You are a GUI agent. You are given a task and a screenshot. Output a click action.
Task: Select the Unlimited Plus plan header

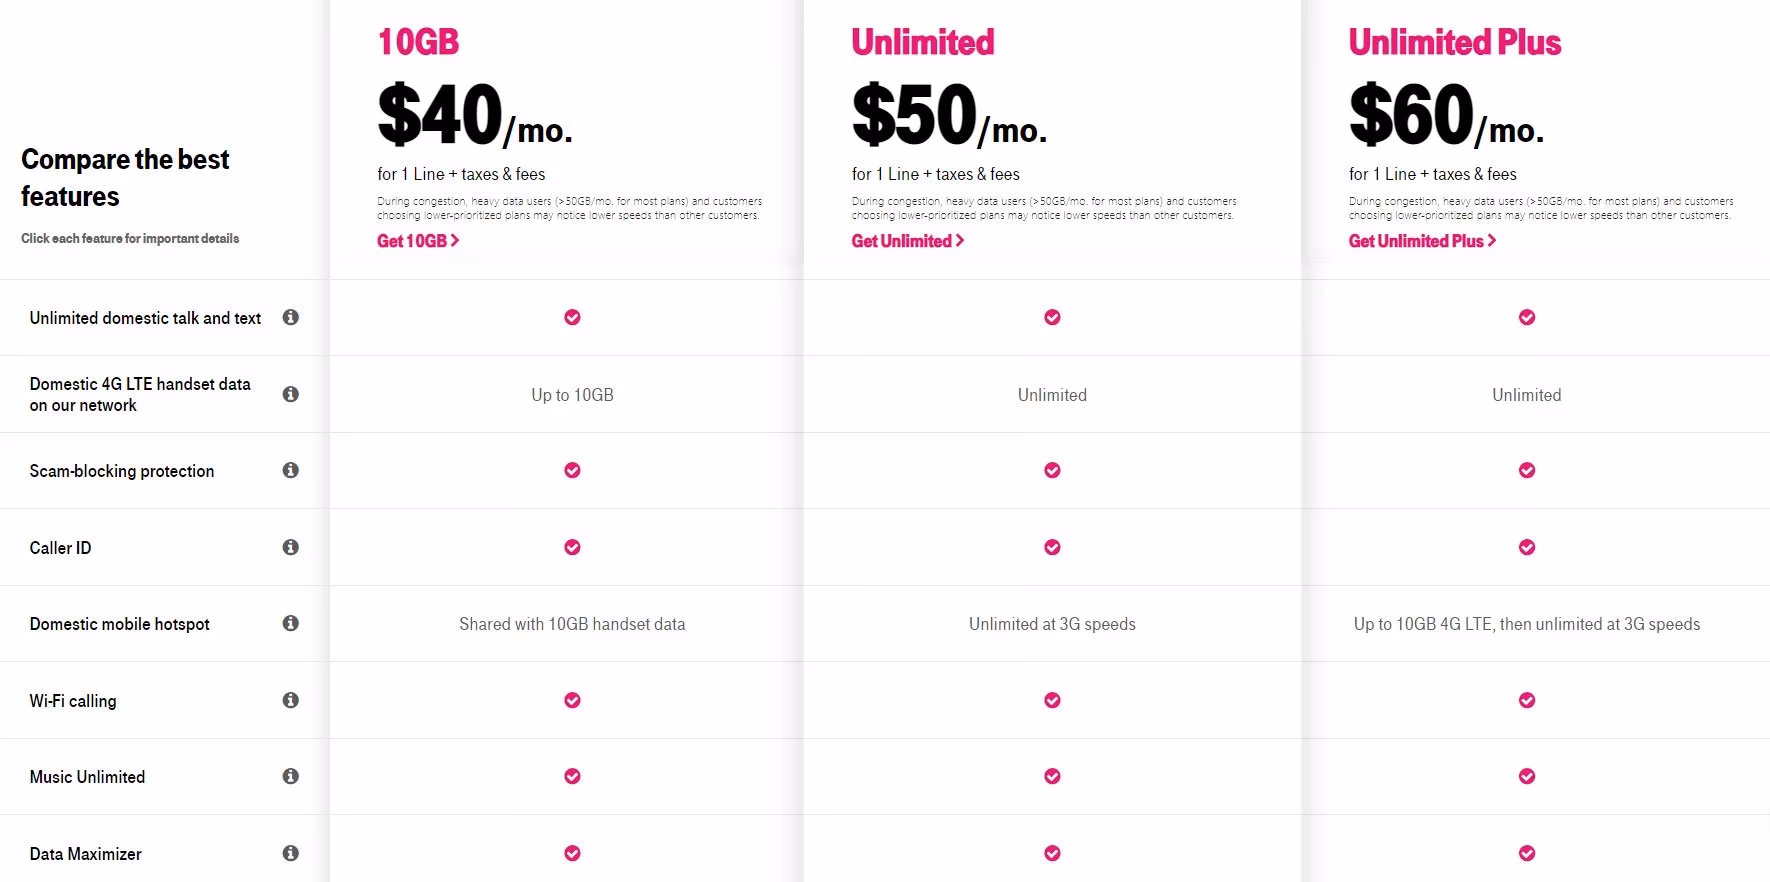[1452, 42]
